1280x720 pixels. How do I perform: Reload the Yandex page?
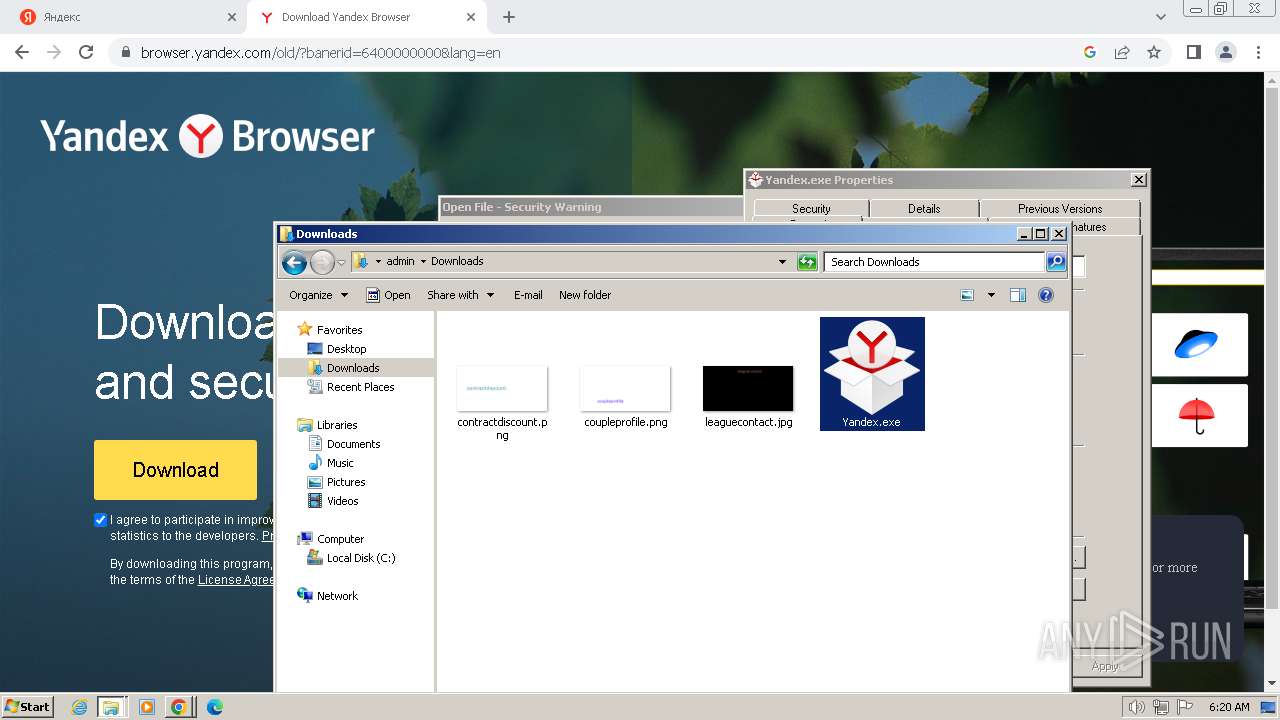tap(86, 52)
